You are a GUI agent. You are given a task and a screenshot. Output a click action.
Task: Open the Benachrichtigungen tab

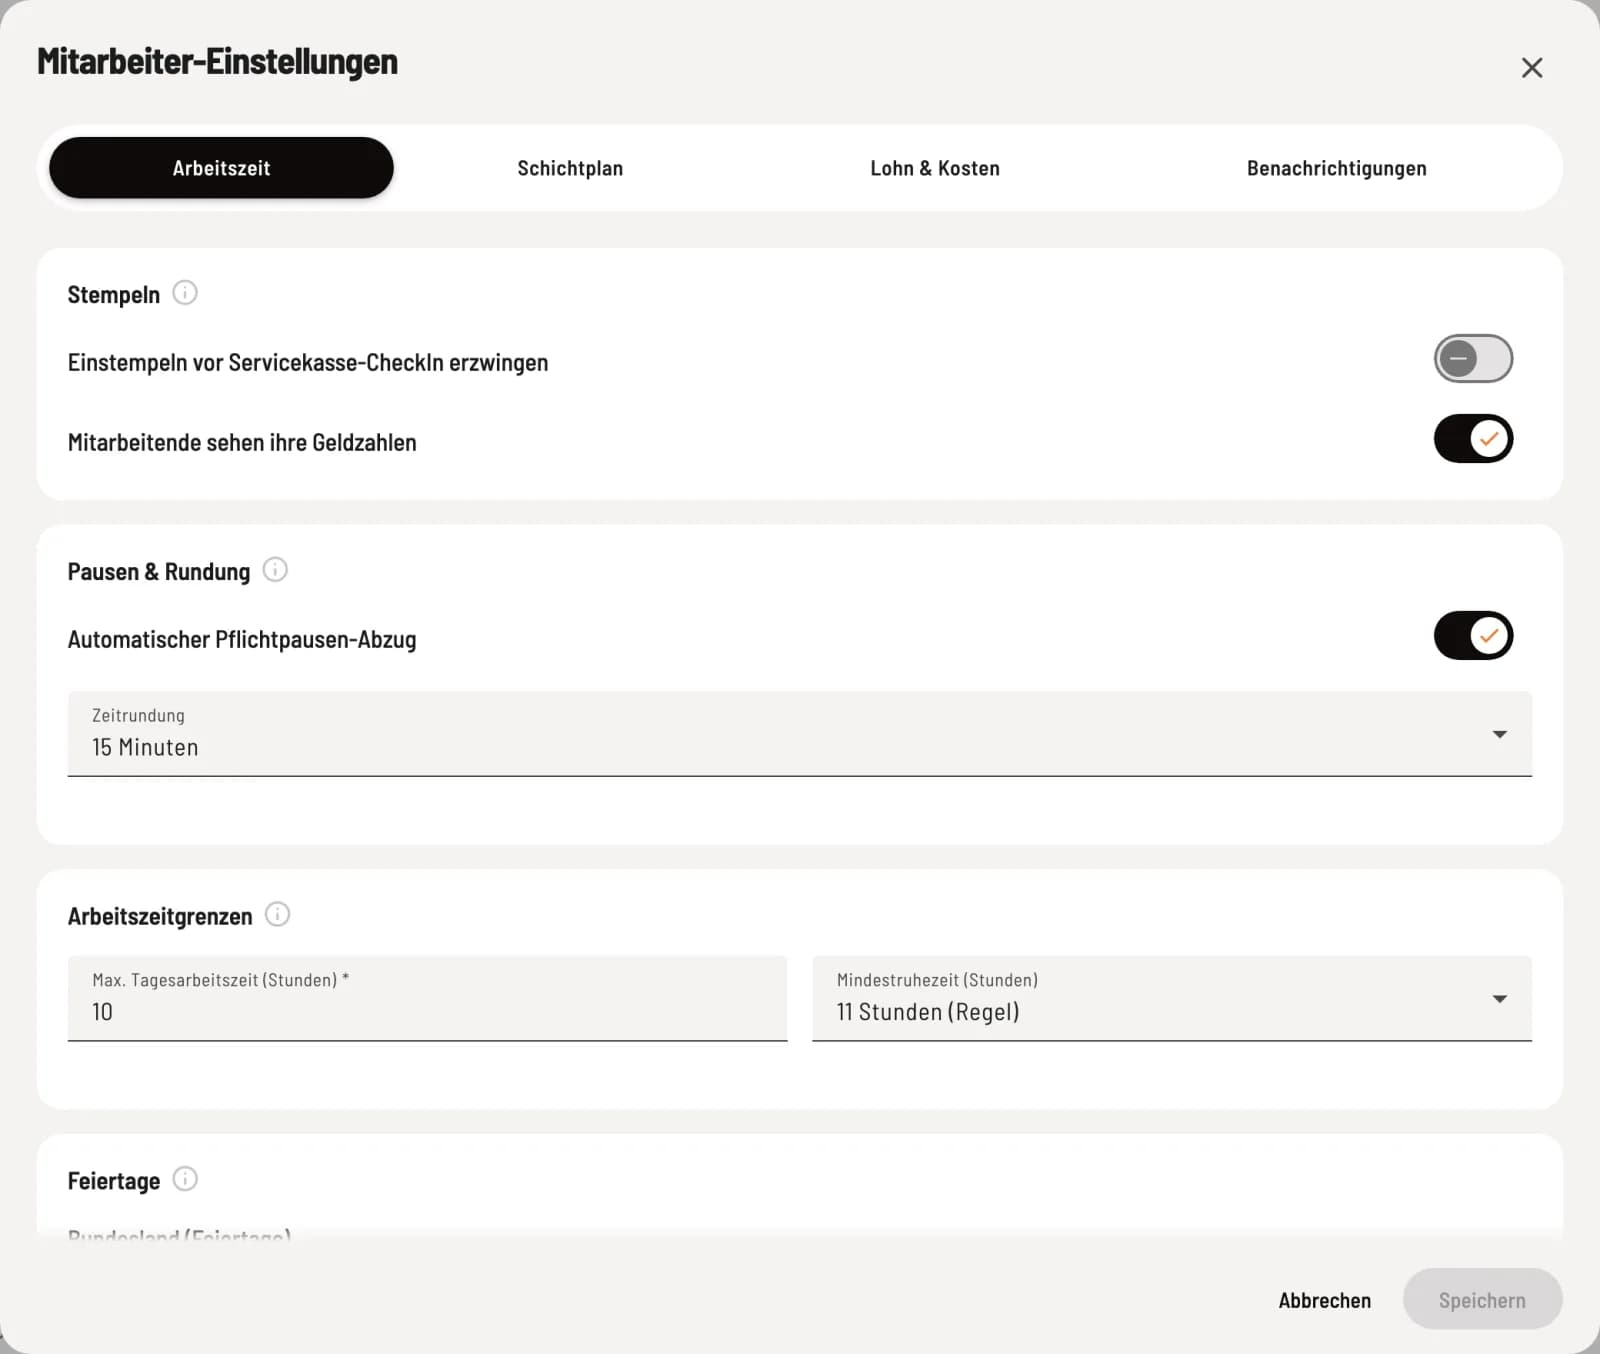(1336, 168)
